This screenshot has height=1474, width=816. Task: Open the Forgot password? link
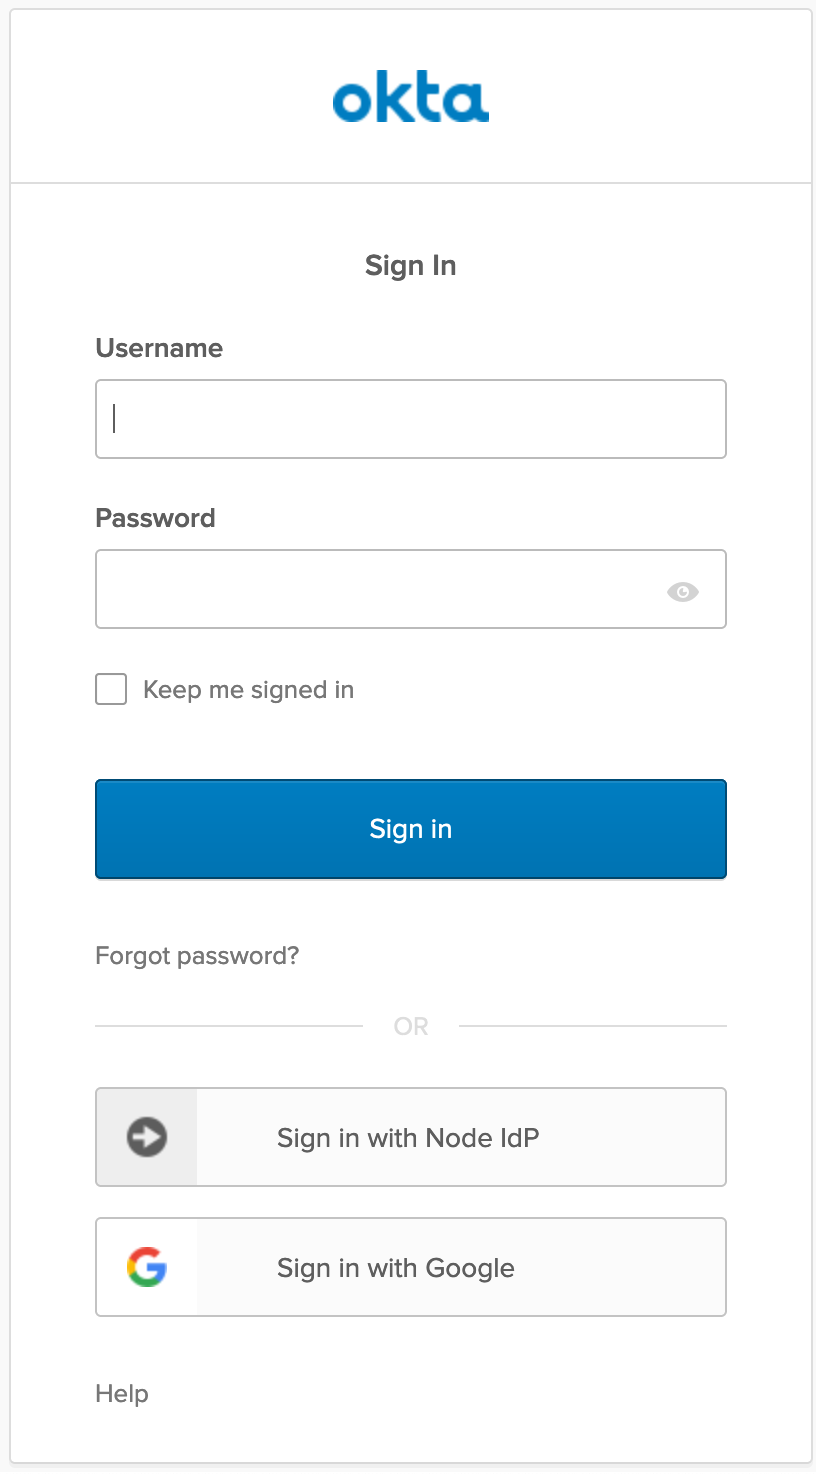(197, 956)
